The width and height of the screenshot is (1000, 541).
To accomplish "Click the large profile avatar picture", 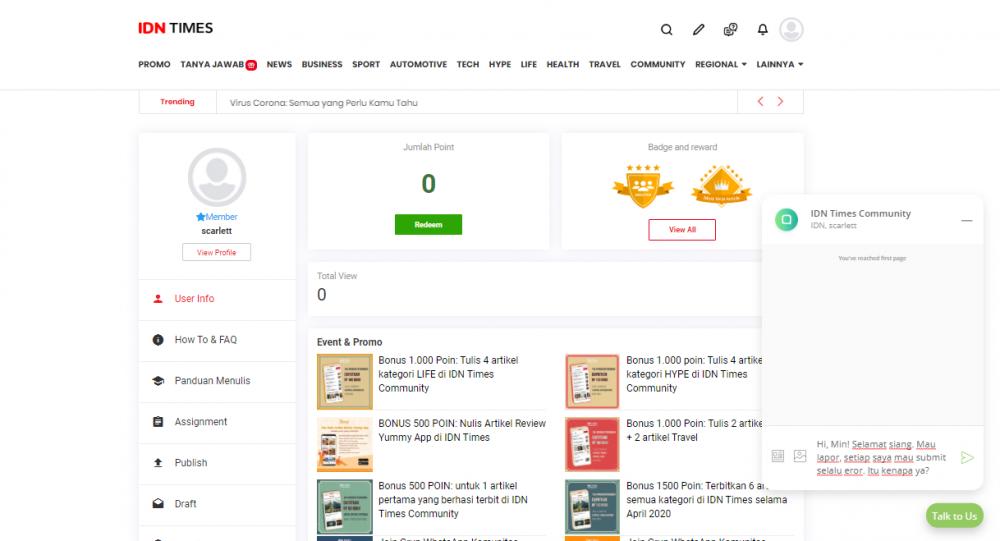I will (x=217, y=177).
